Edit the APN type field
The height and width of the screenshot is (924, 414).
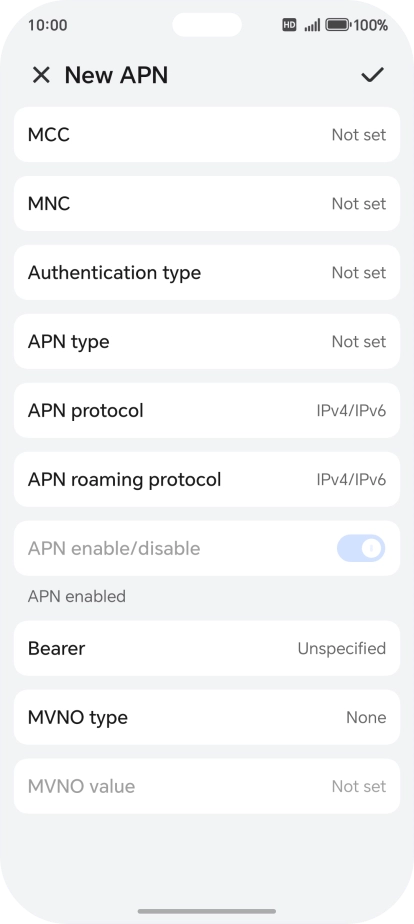point(207,341)
